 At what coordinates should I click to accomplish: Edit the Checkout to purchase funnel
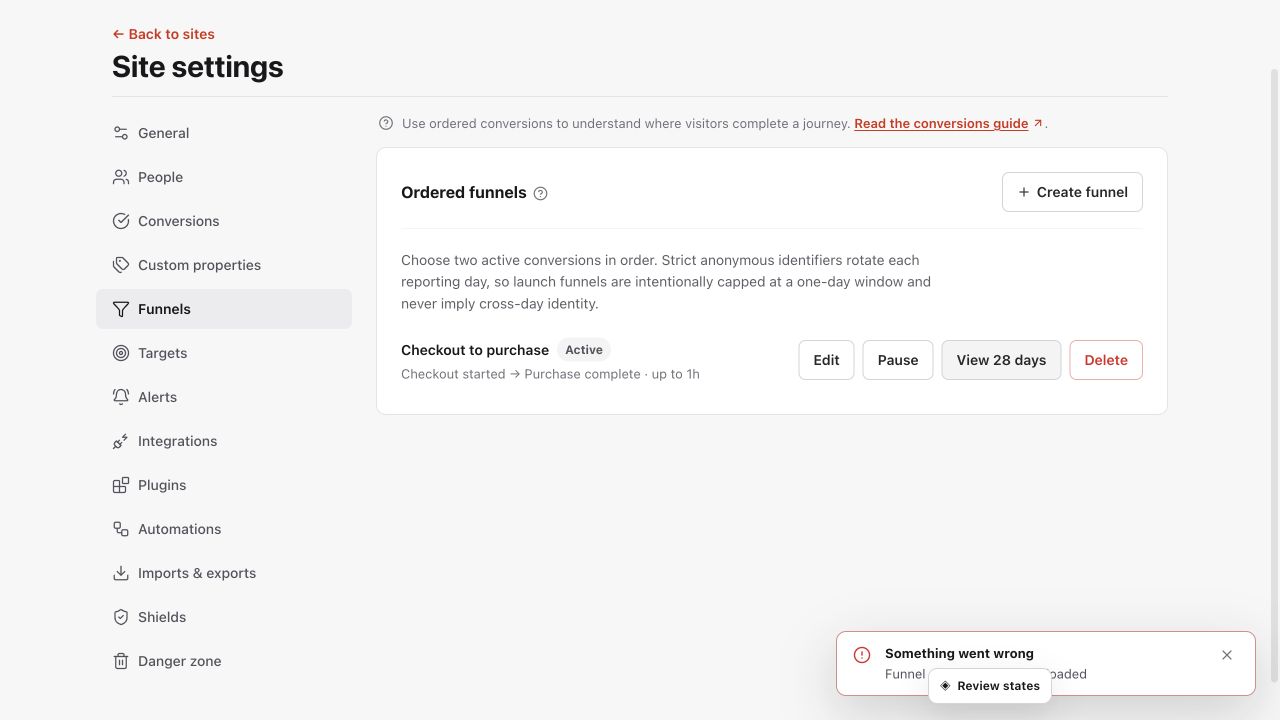pos(826,360)
